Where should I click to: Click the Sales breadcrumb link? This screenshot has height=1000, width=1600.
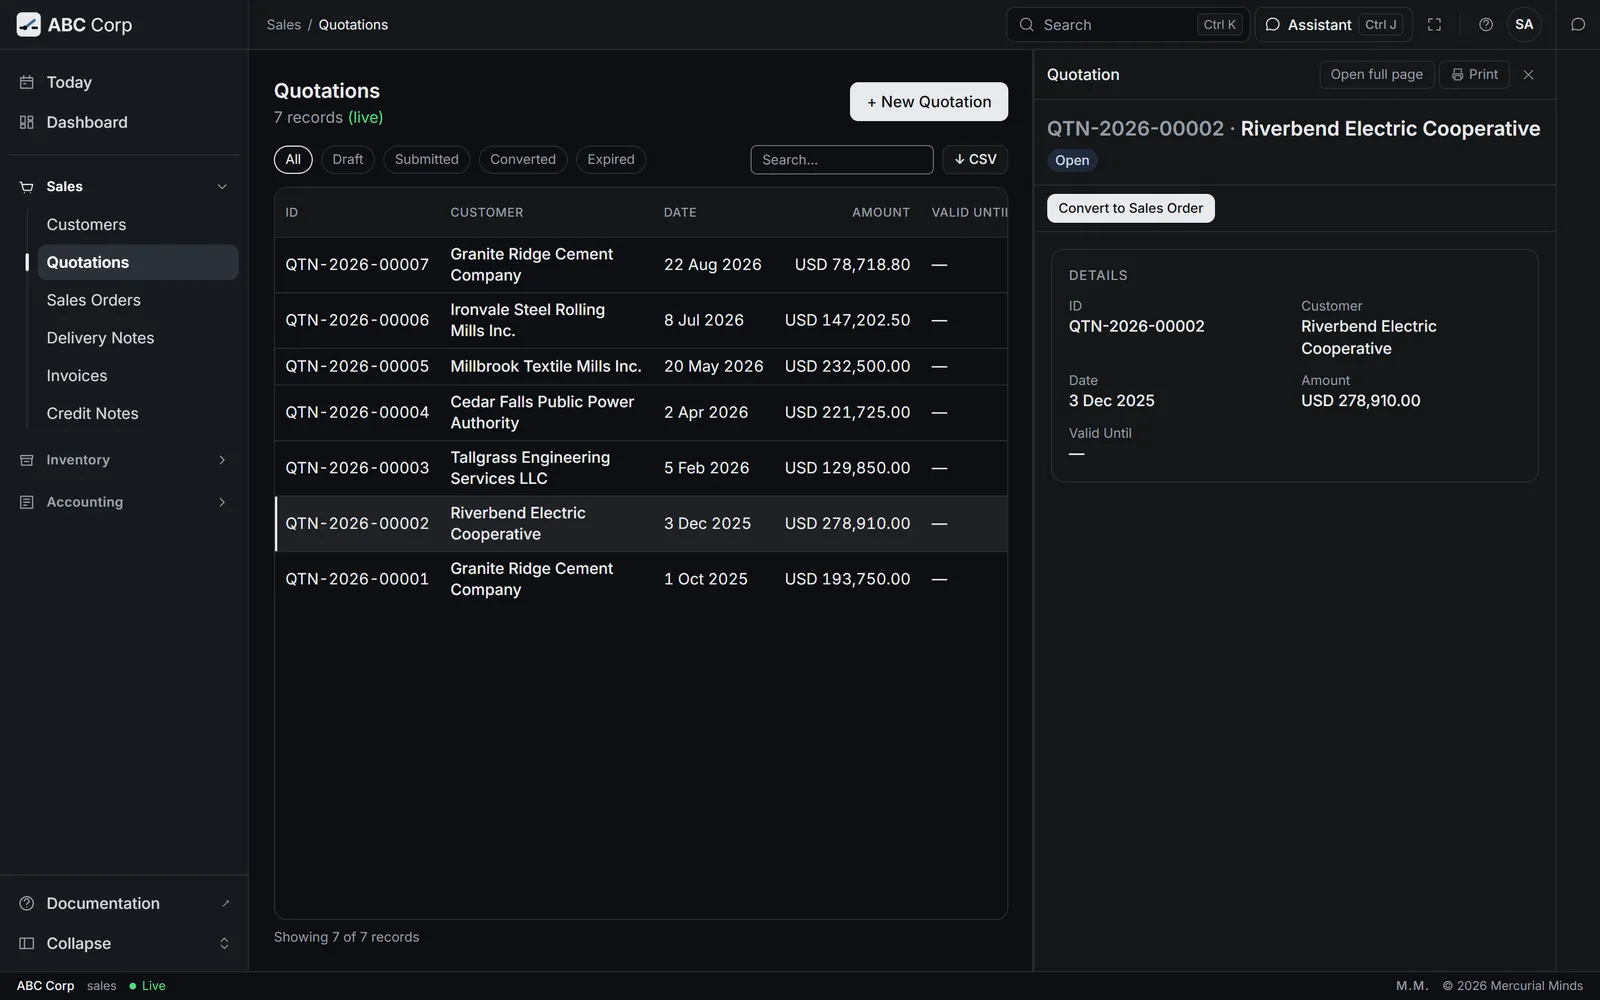284,25
